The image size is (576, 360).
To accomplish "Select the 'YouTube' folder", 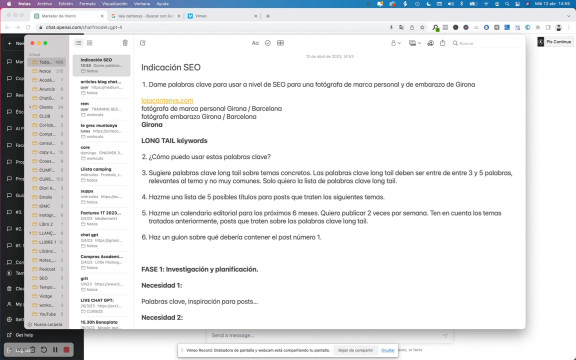I will (47, 314).
